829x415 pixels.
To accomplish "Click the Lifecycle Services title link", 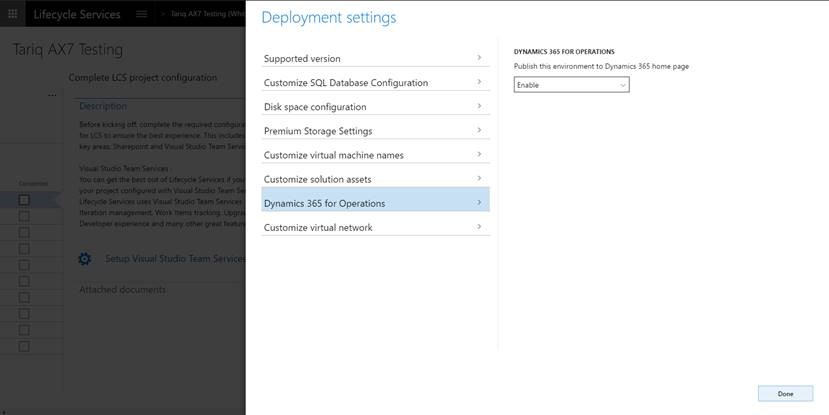I will [x=77, y=14].
